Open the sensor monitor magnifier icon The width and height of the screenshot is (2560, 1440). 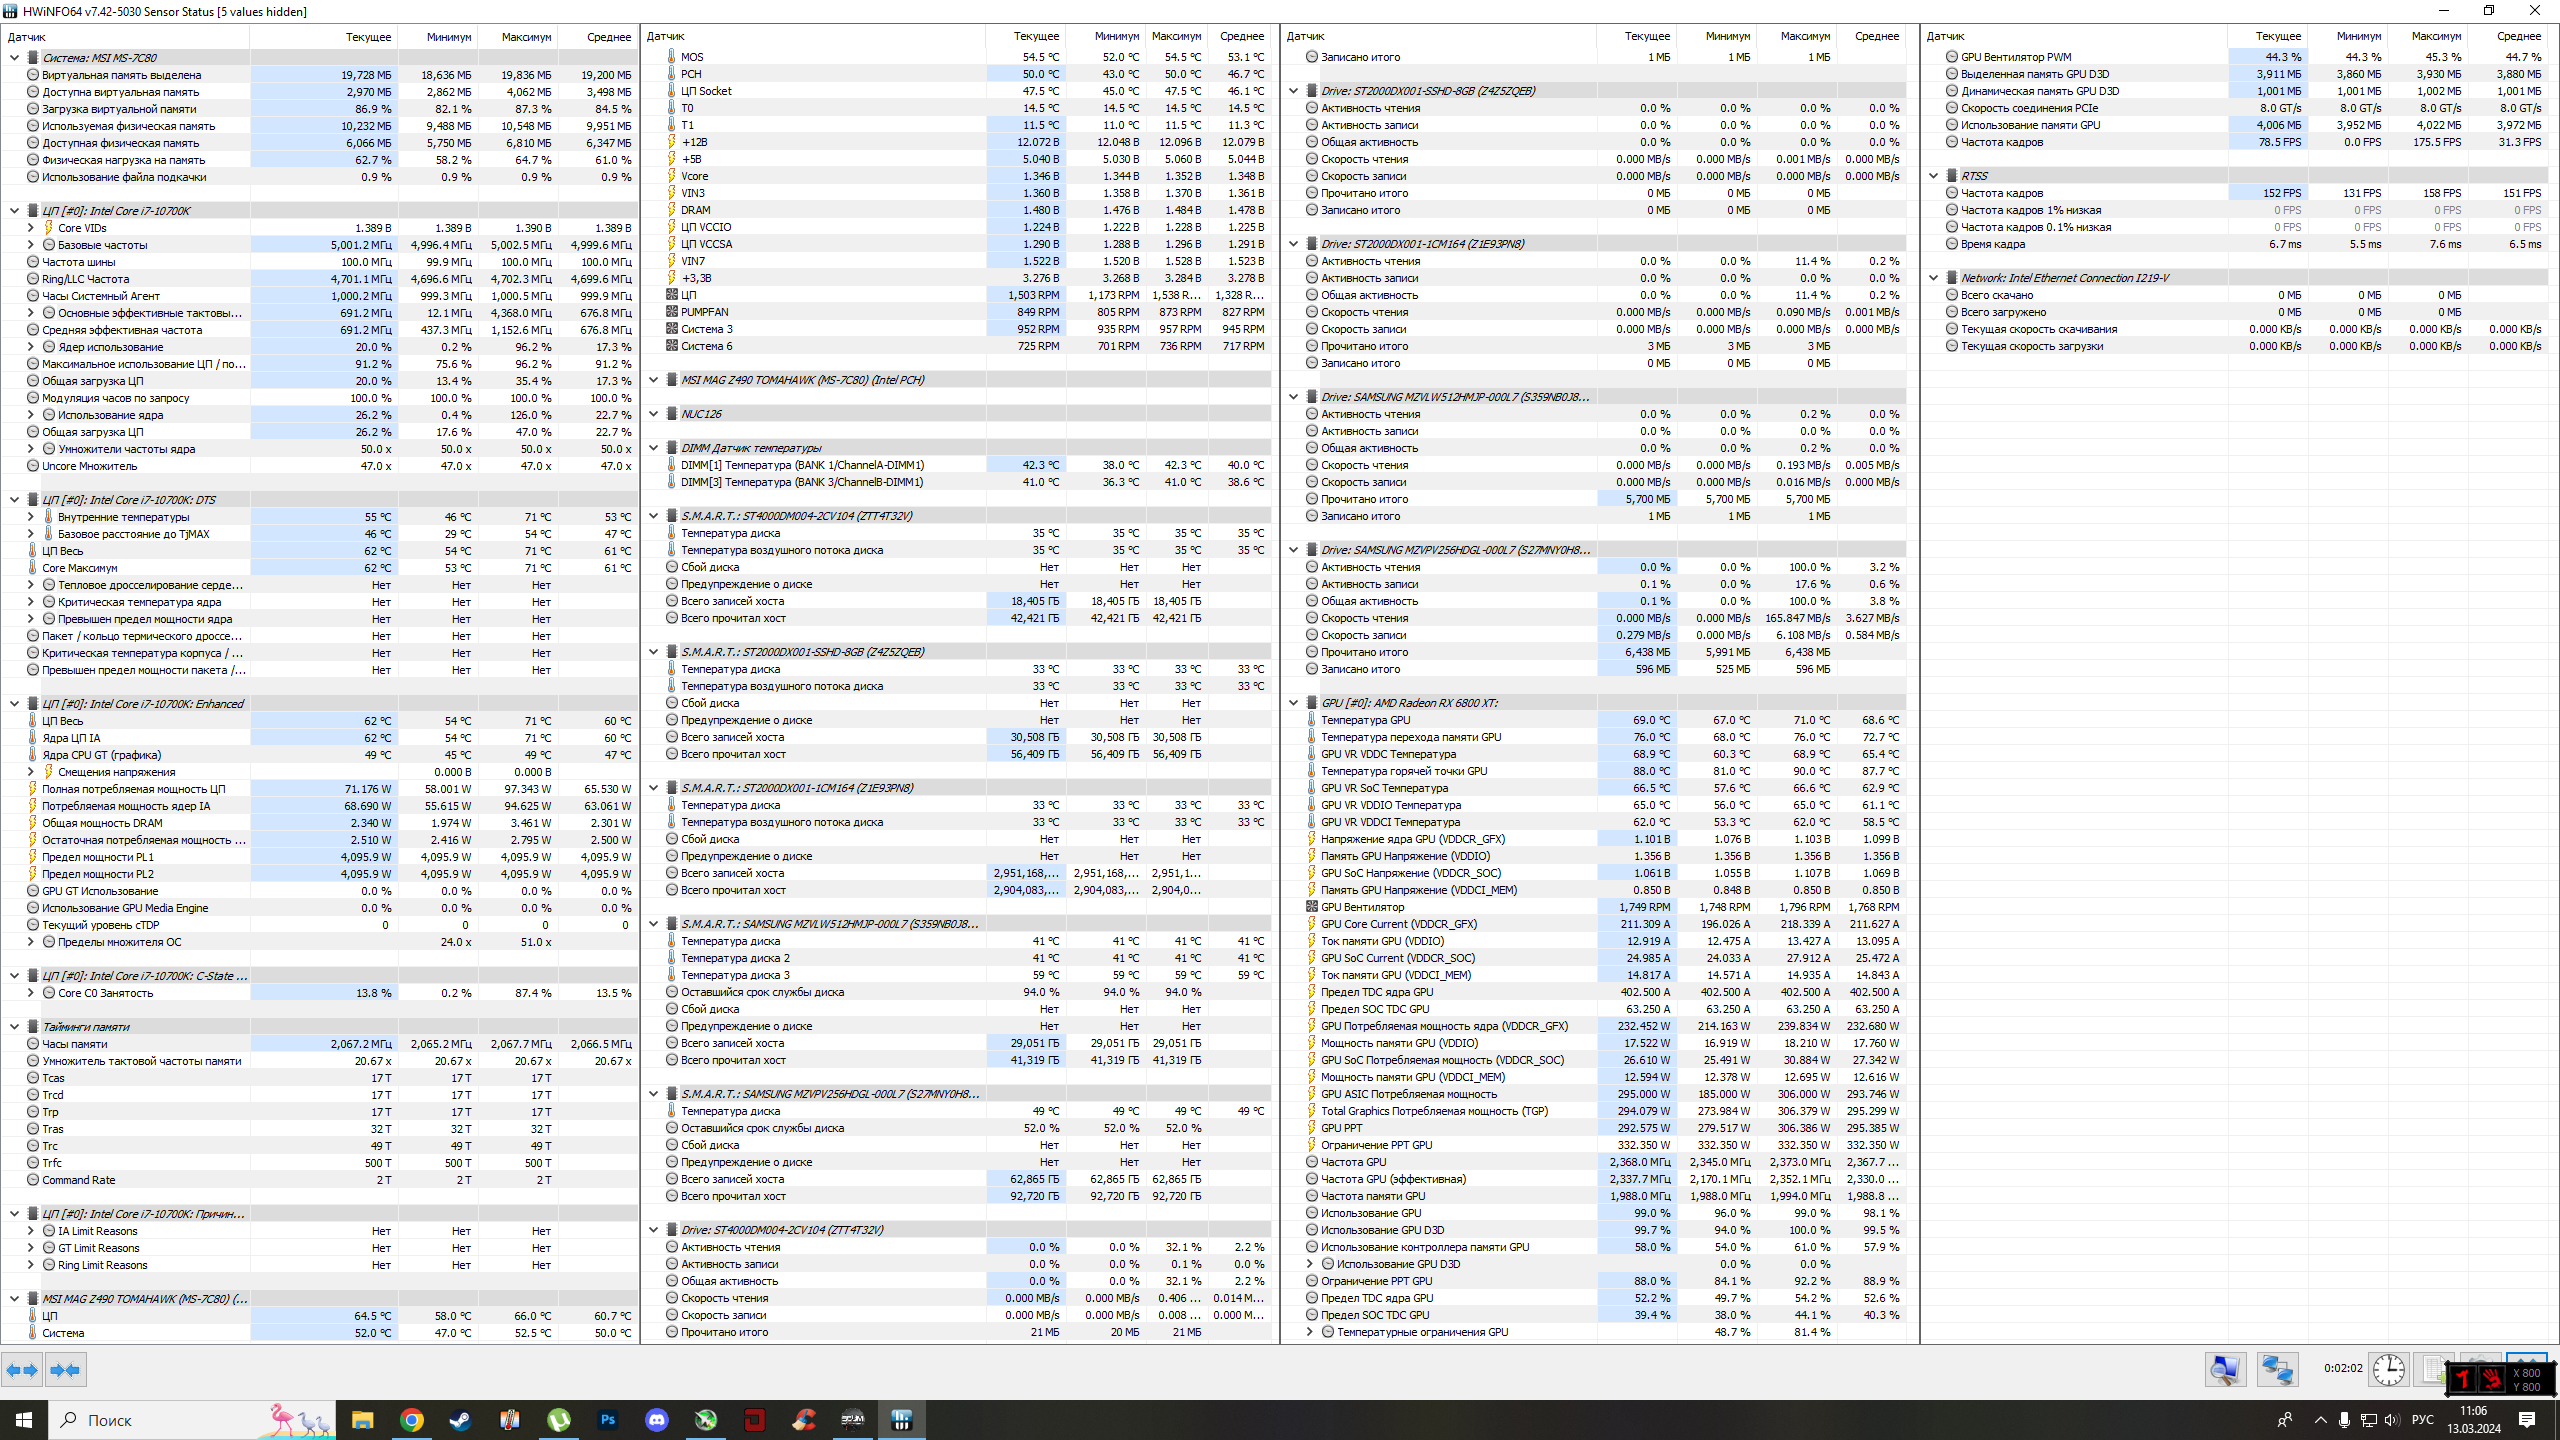pyautogui.click(x=2225, y=1369)
